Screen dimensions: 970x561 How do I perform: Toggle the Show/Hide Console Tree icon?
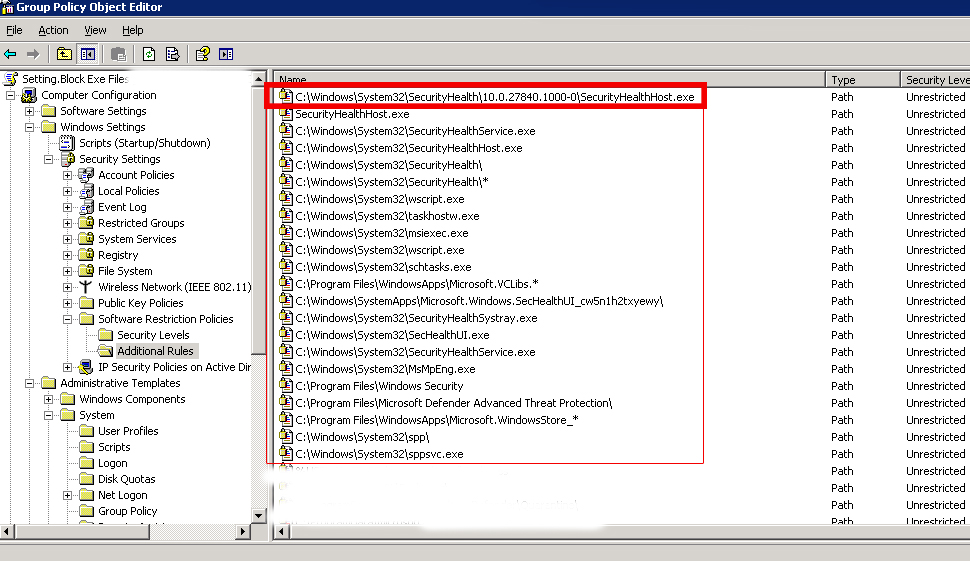[x=88, y=54]
